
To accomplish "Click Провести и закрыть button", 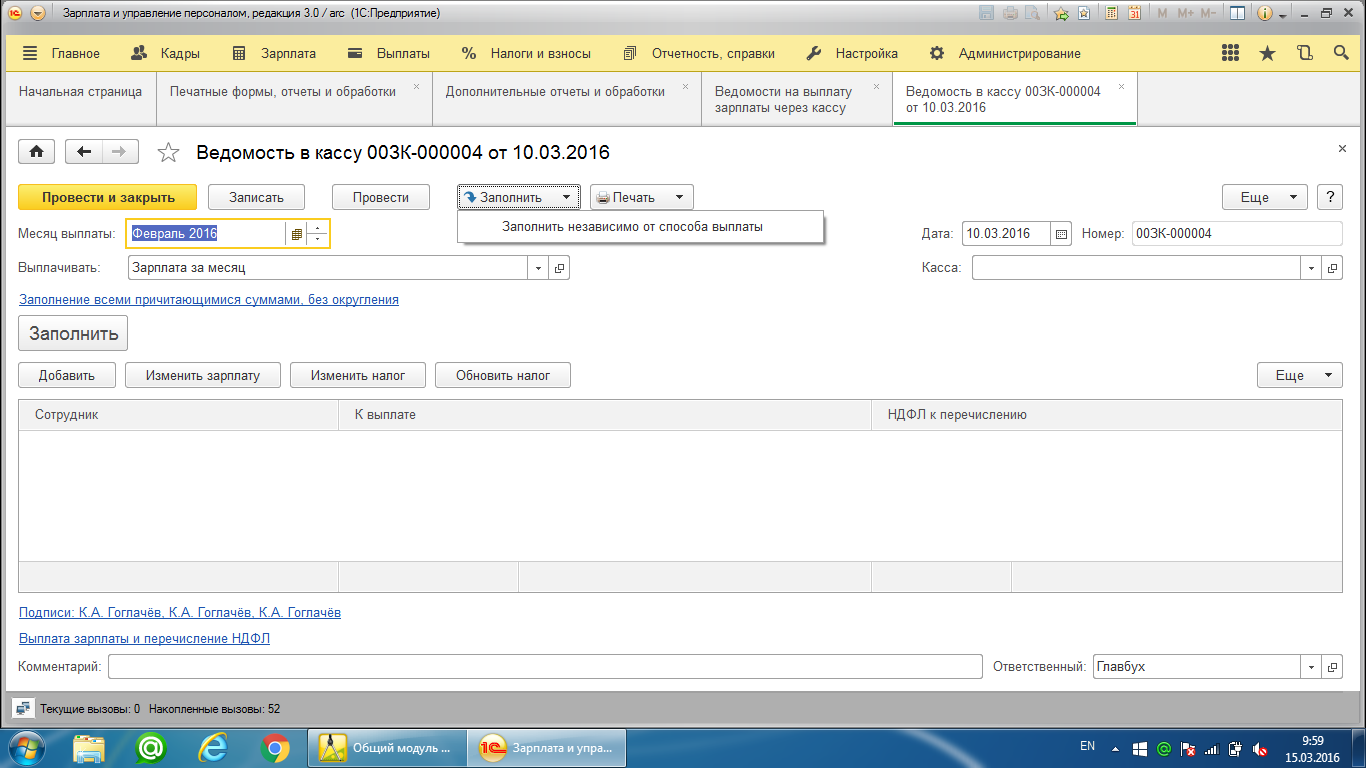I will [108, 197].
